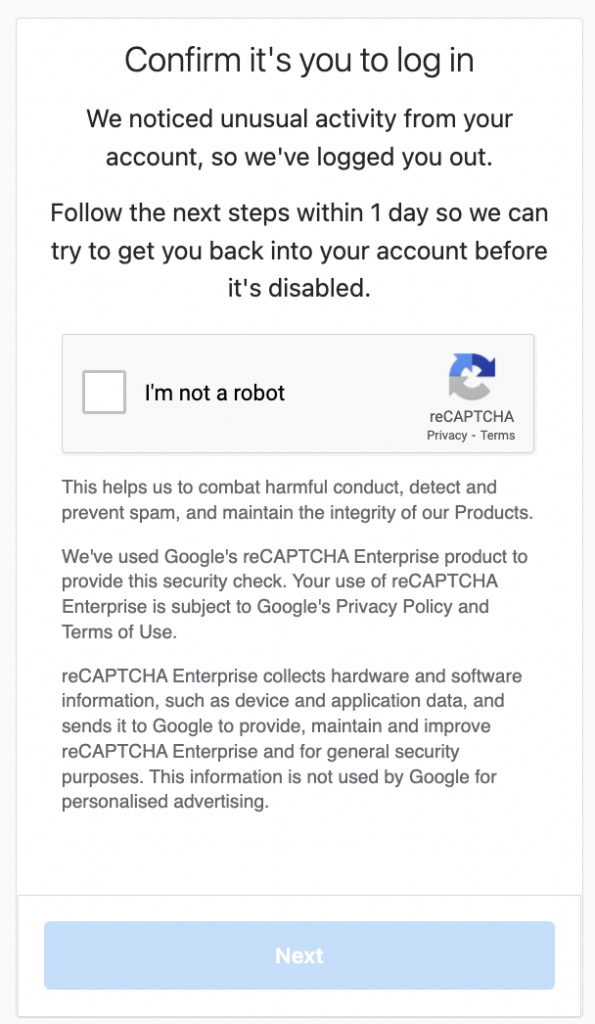The height and width of the screenshot is (1024, 595).
Task: Click the blank area inside the reCAPTCHA widget
Action: click(356, 392)
